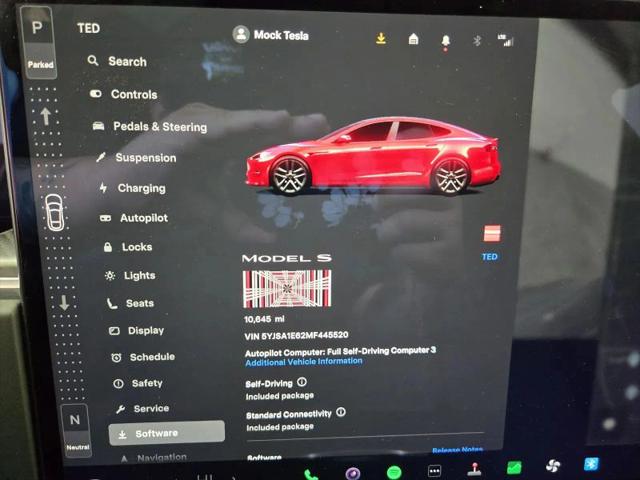
Task: Go to the Seats menu
Action: 131,303
